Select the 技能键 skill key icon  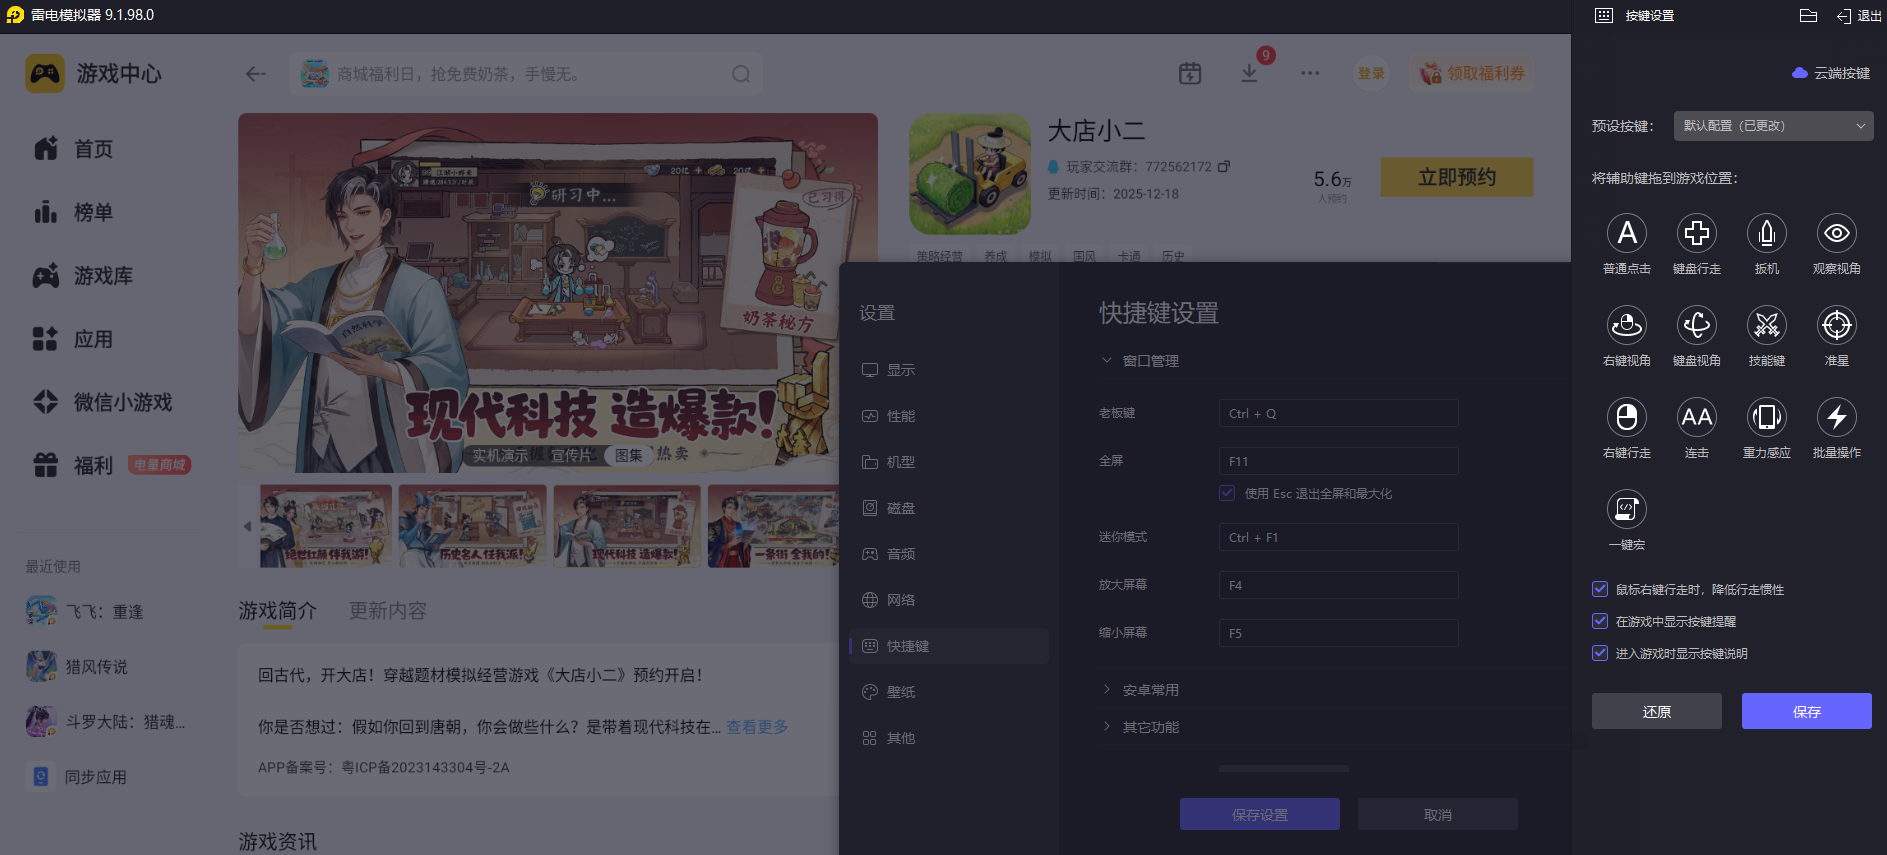[1766, 326]
